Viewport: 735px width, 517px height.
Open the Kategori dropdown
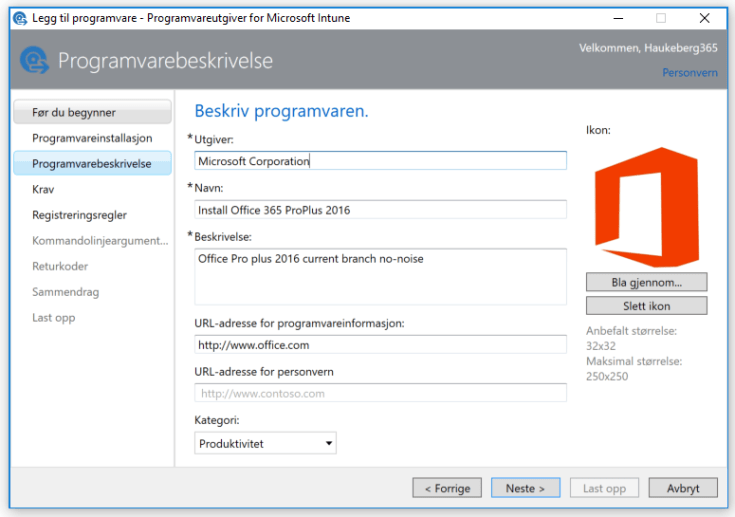(x=265, y=443)
